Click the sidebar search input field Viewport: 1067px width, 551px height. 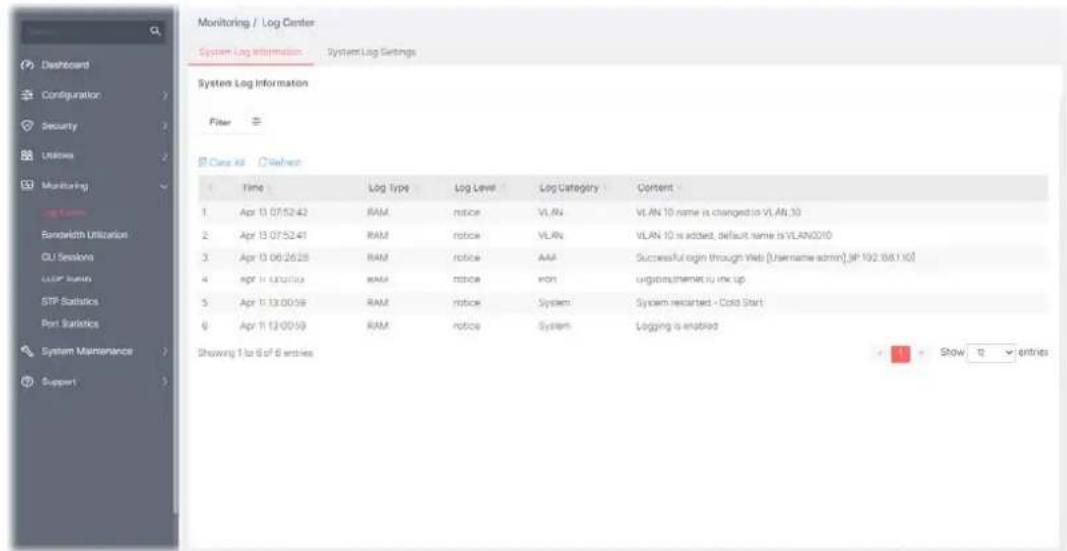[x=92, y=31]
